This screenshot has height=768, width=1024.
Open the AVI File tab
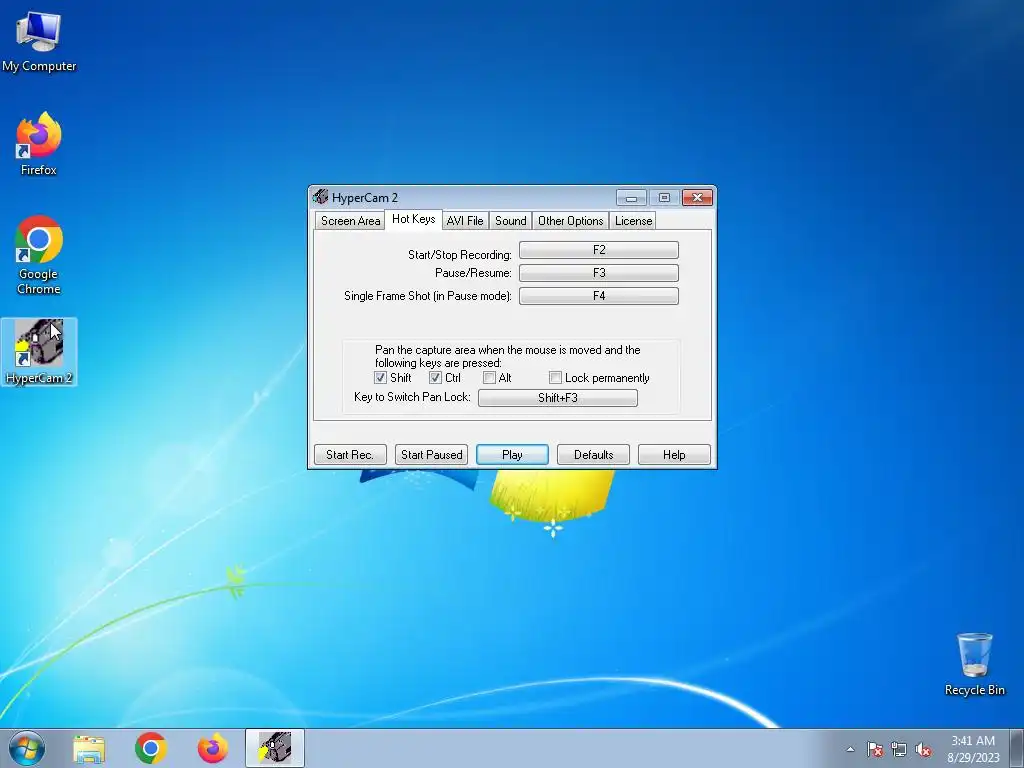465,221
